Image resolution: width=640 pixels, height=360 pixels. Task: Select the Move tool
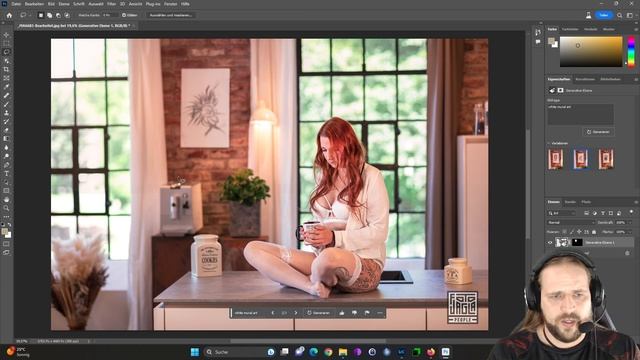pyautogui.click(x=6, y=35)
